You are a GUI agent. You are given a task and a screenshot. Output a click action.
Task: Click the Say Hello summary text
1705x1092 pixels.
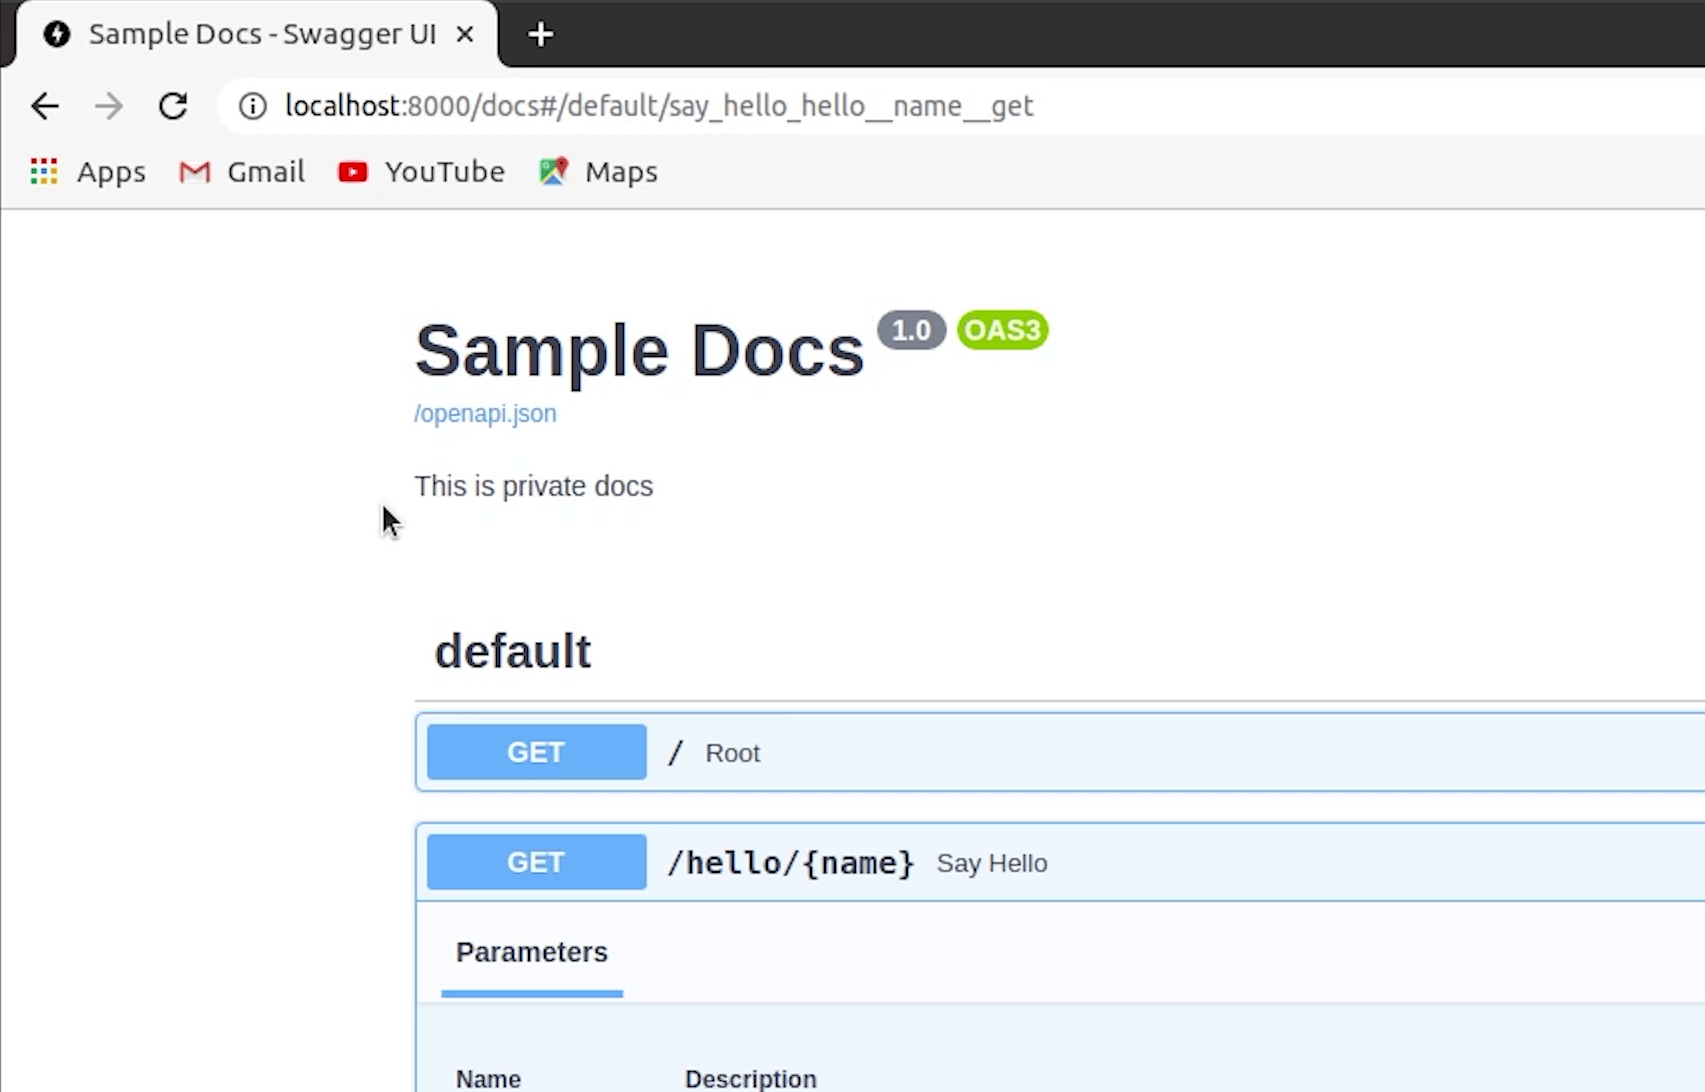(991, 864)
